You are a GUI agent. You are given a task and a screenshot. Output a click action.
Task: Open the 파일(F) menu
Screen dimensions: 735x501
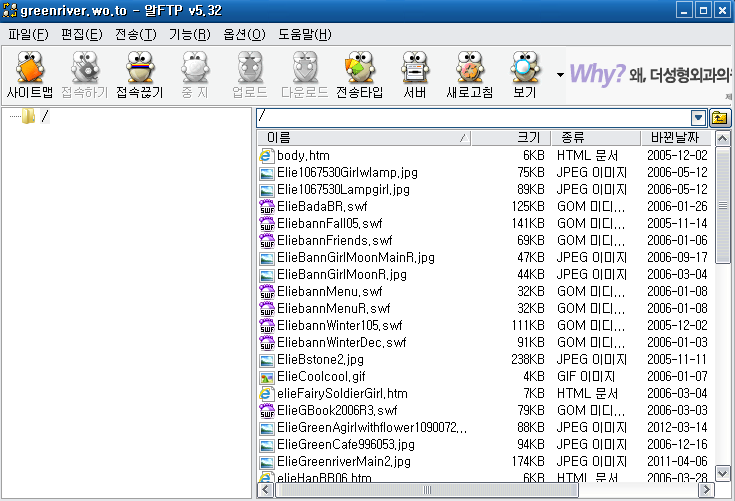point(28,34)
